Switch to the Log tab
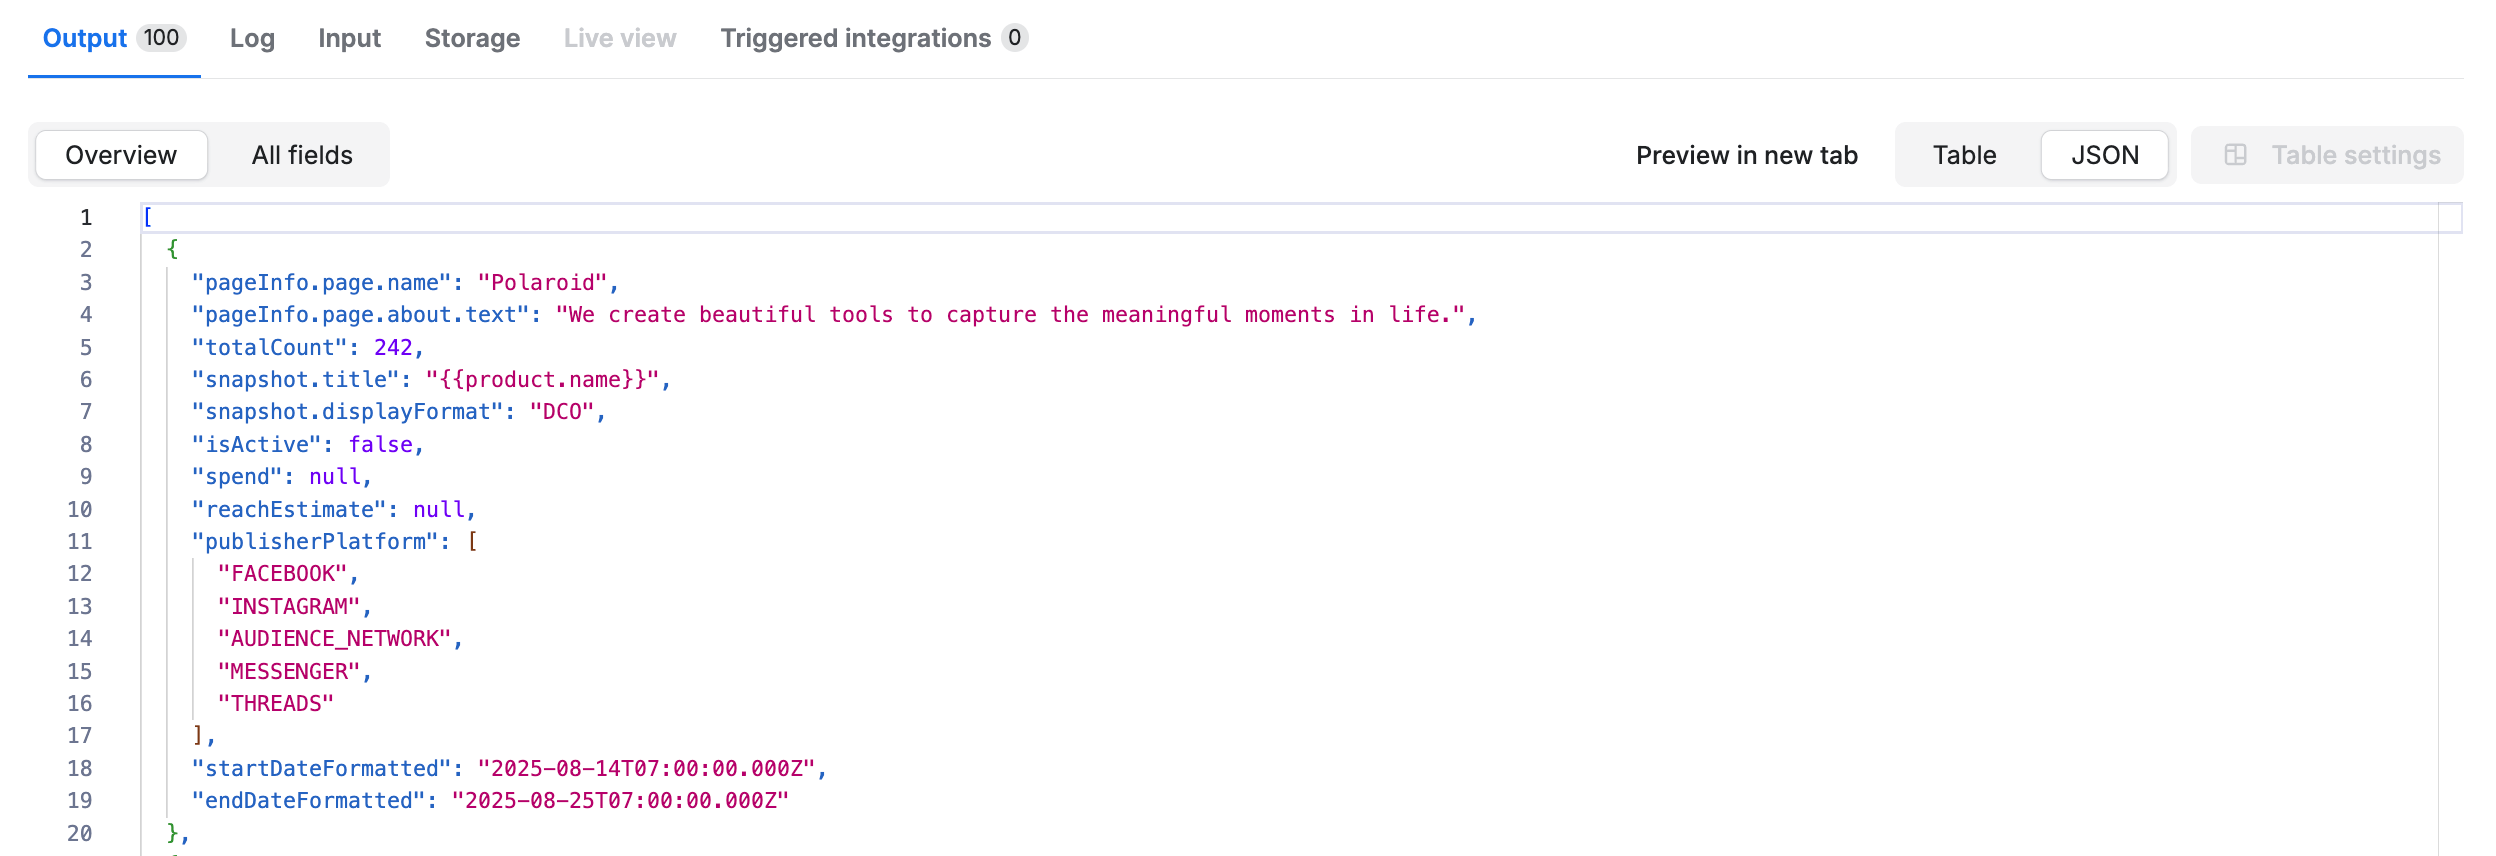The image size is (2496, 856). coord(252,38)
